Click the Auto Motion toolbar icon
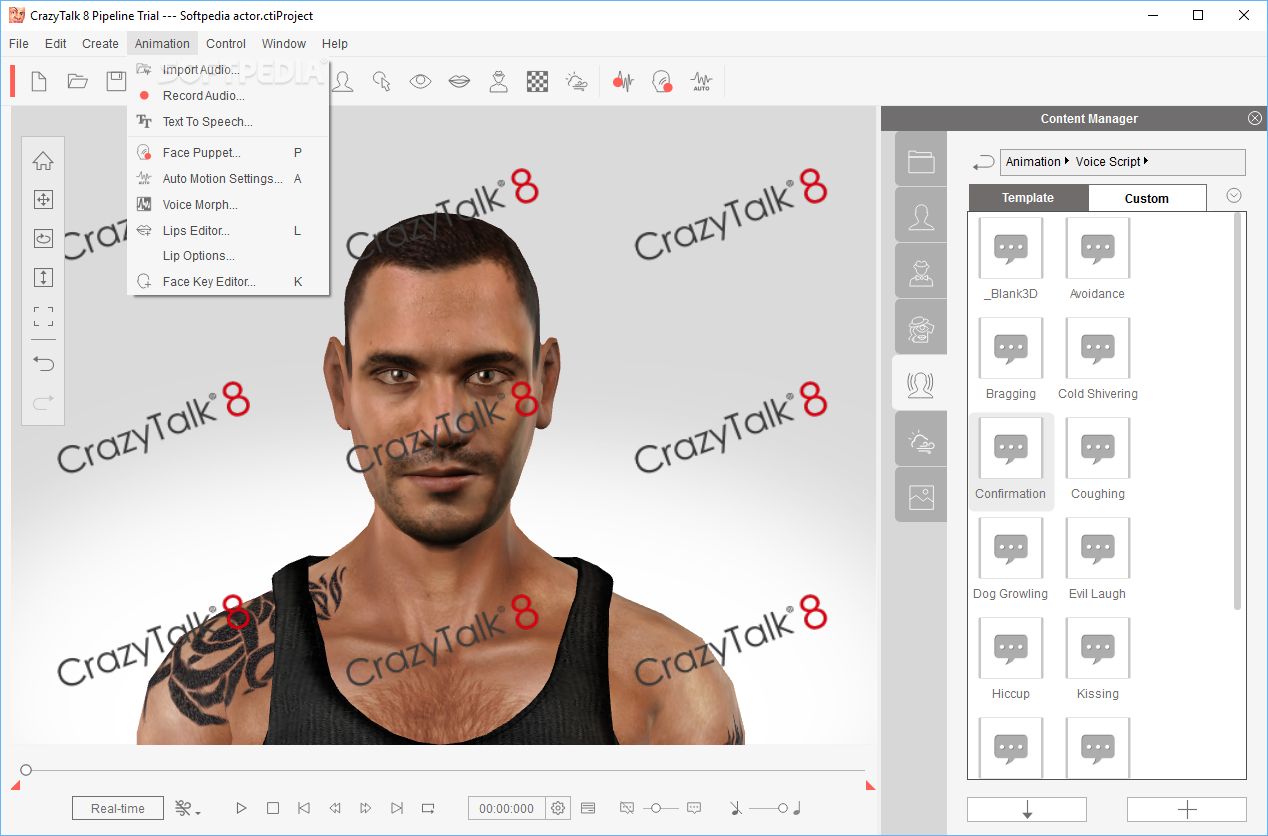Image resolution: width=1268 pixels, height=836 pixels. tap(702, 82)
